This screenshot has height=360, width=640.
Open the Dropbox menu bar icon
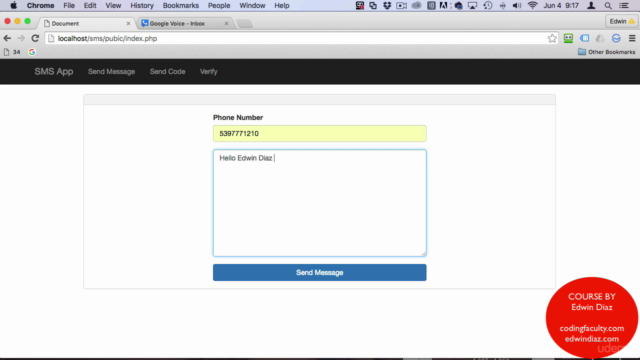click(x=387, y=5)
